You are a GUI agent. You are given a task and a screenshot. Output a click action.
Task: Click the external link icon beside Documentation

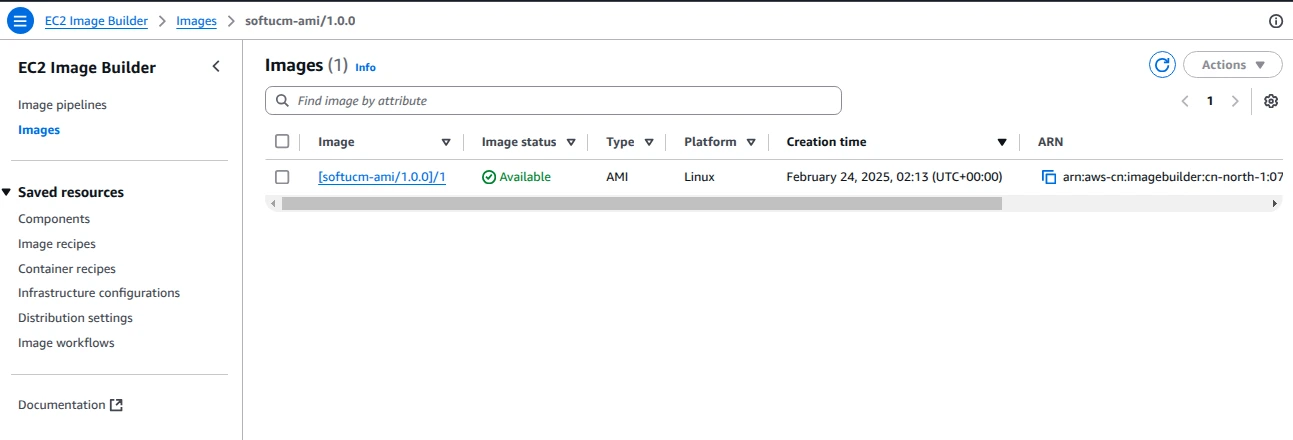click(x=116, y=405)
